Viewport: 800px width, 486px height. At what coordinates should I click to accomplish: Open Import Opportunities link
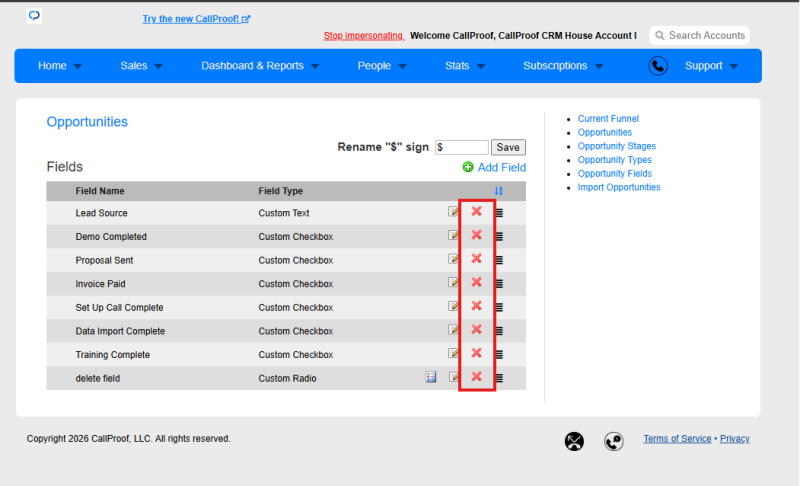[x=619, y=187]
